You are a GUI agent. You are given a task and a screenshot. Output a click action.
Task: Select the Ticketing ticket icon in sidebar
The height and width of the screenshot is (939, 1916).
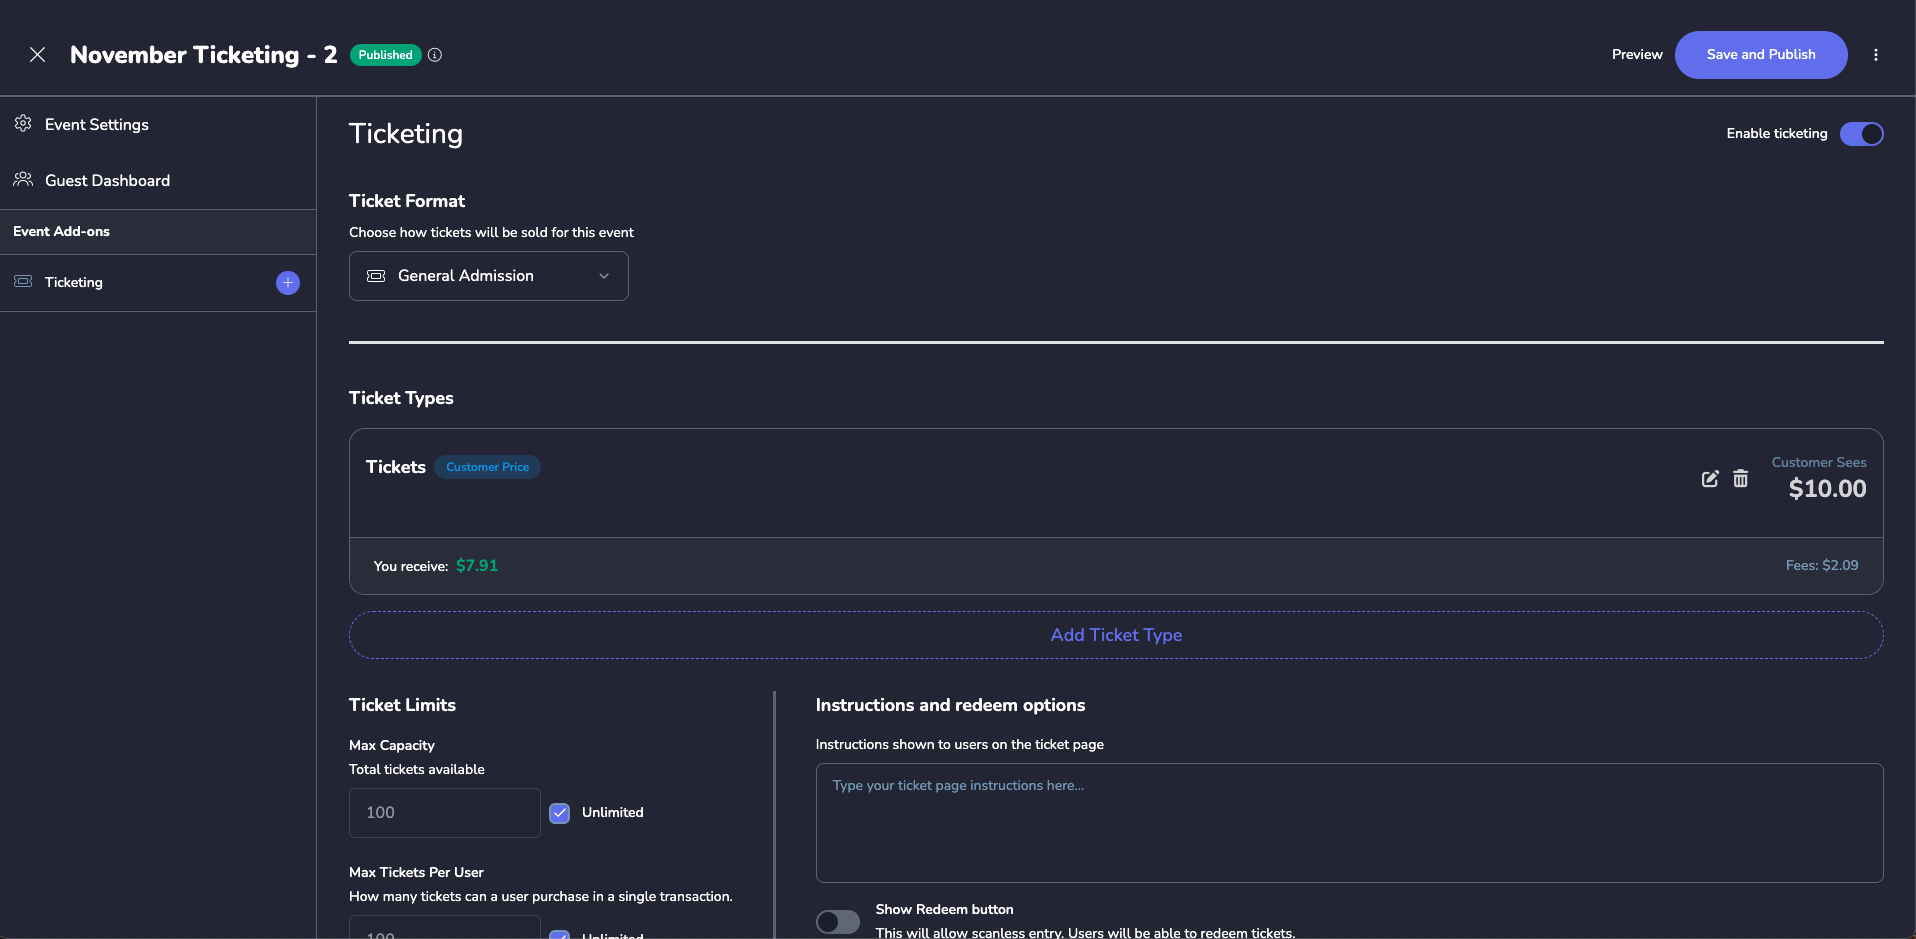click(x=22, y=282)
